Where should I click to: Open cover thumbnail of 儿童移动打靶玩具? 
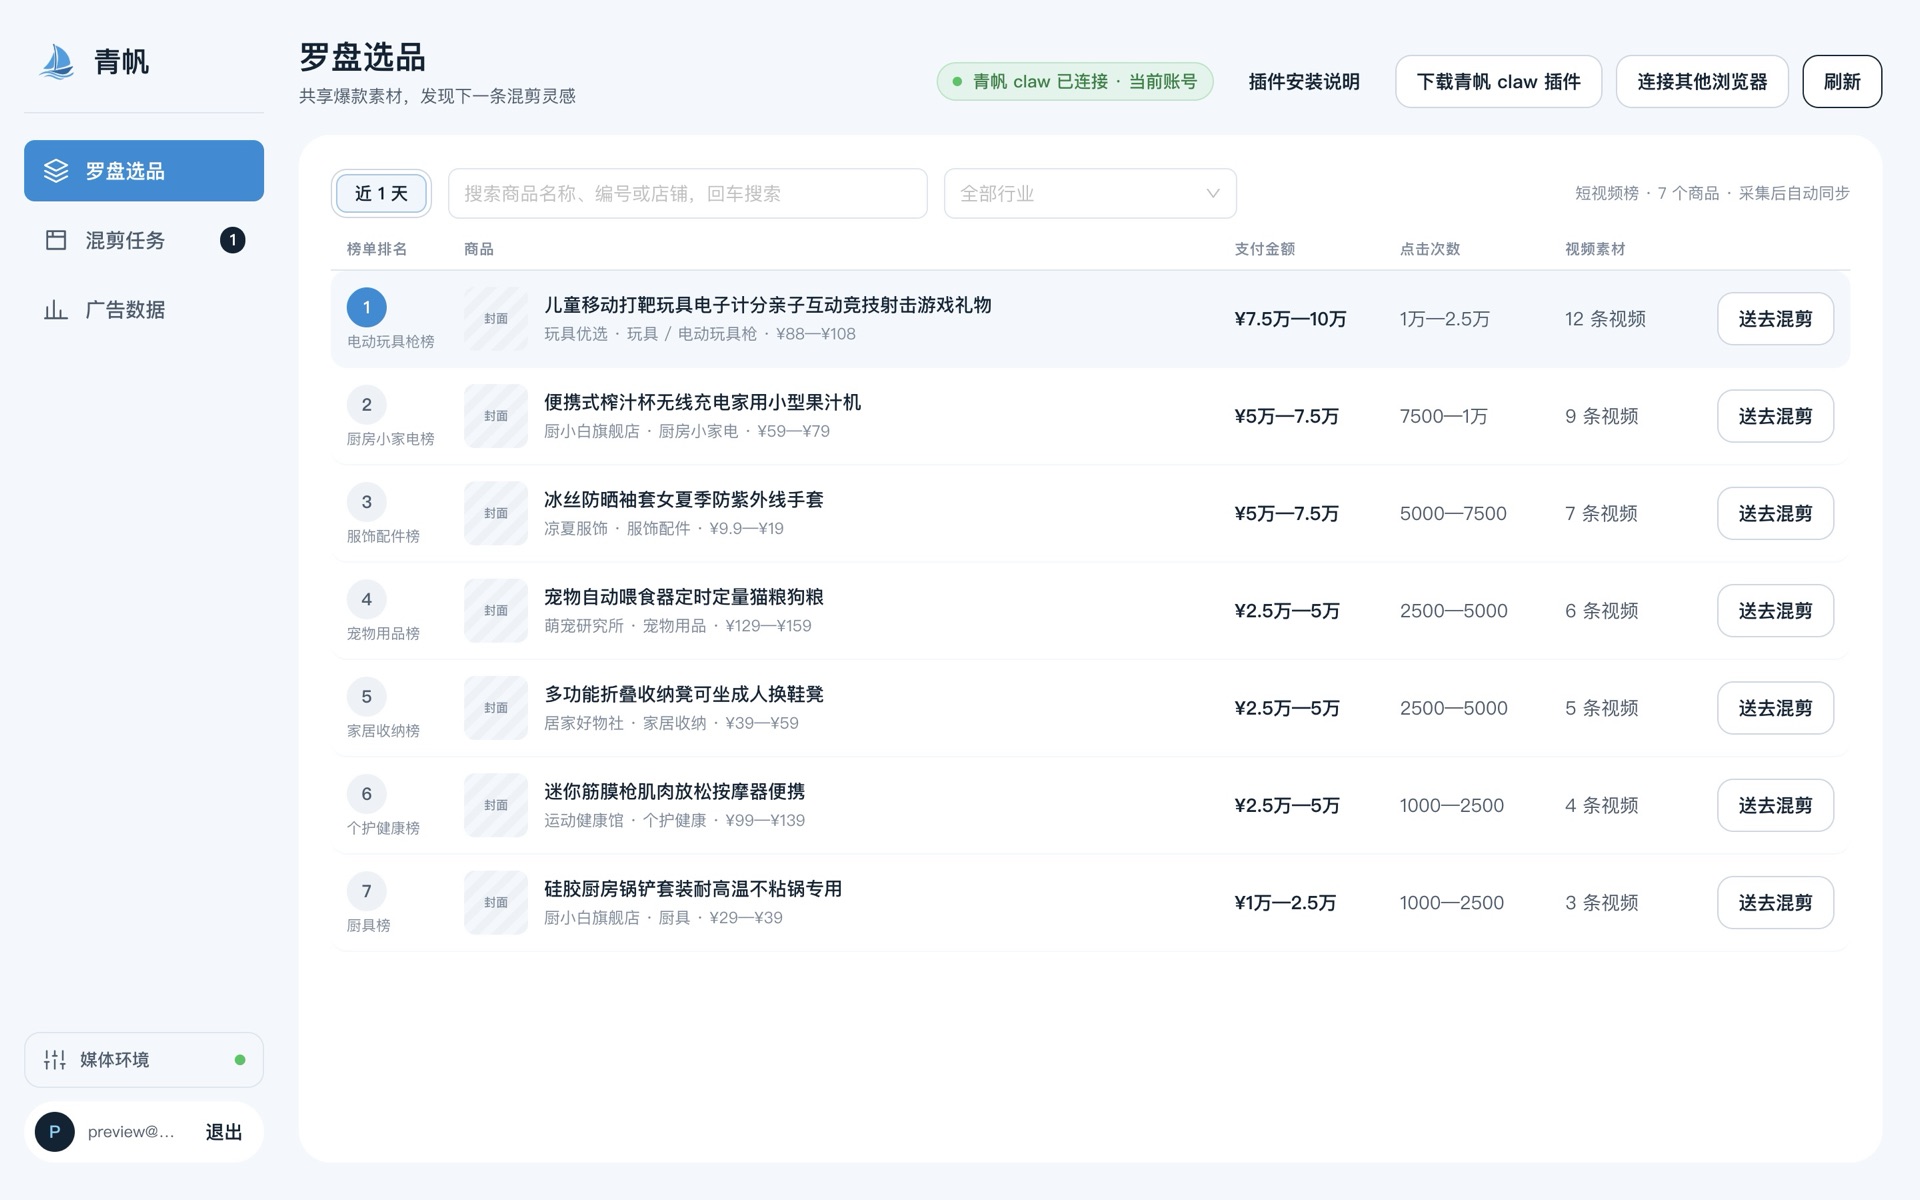pyautogui.click(x=496, y=319)
